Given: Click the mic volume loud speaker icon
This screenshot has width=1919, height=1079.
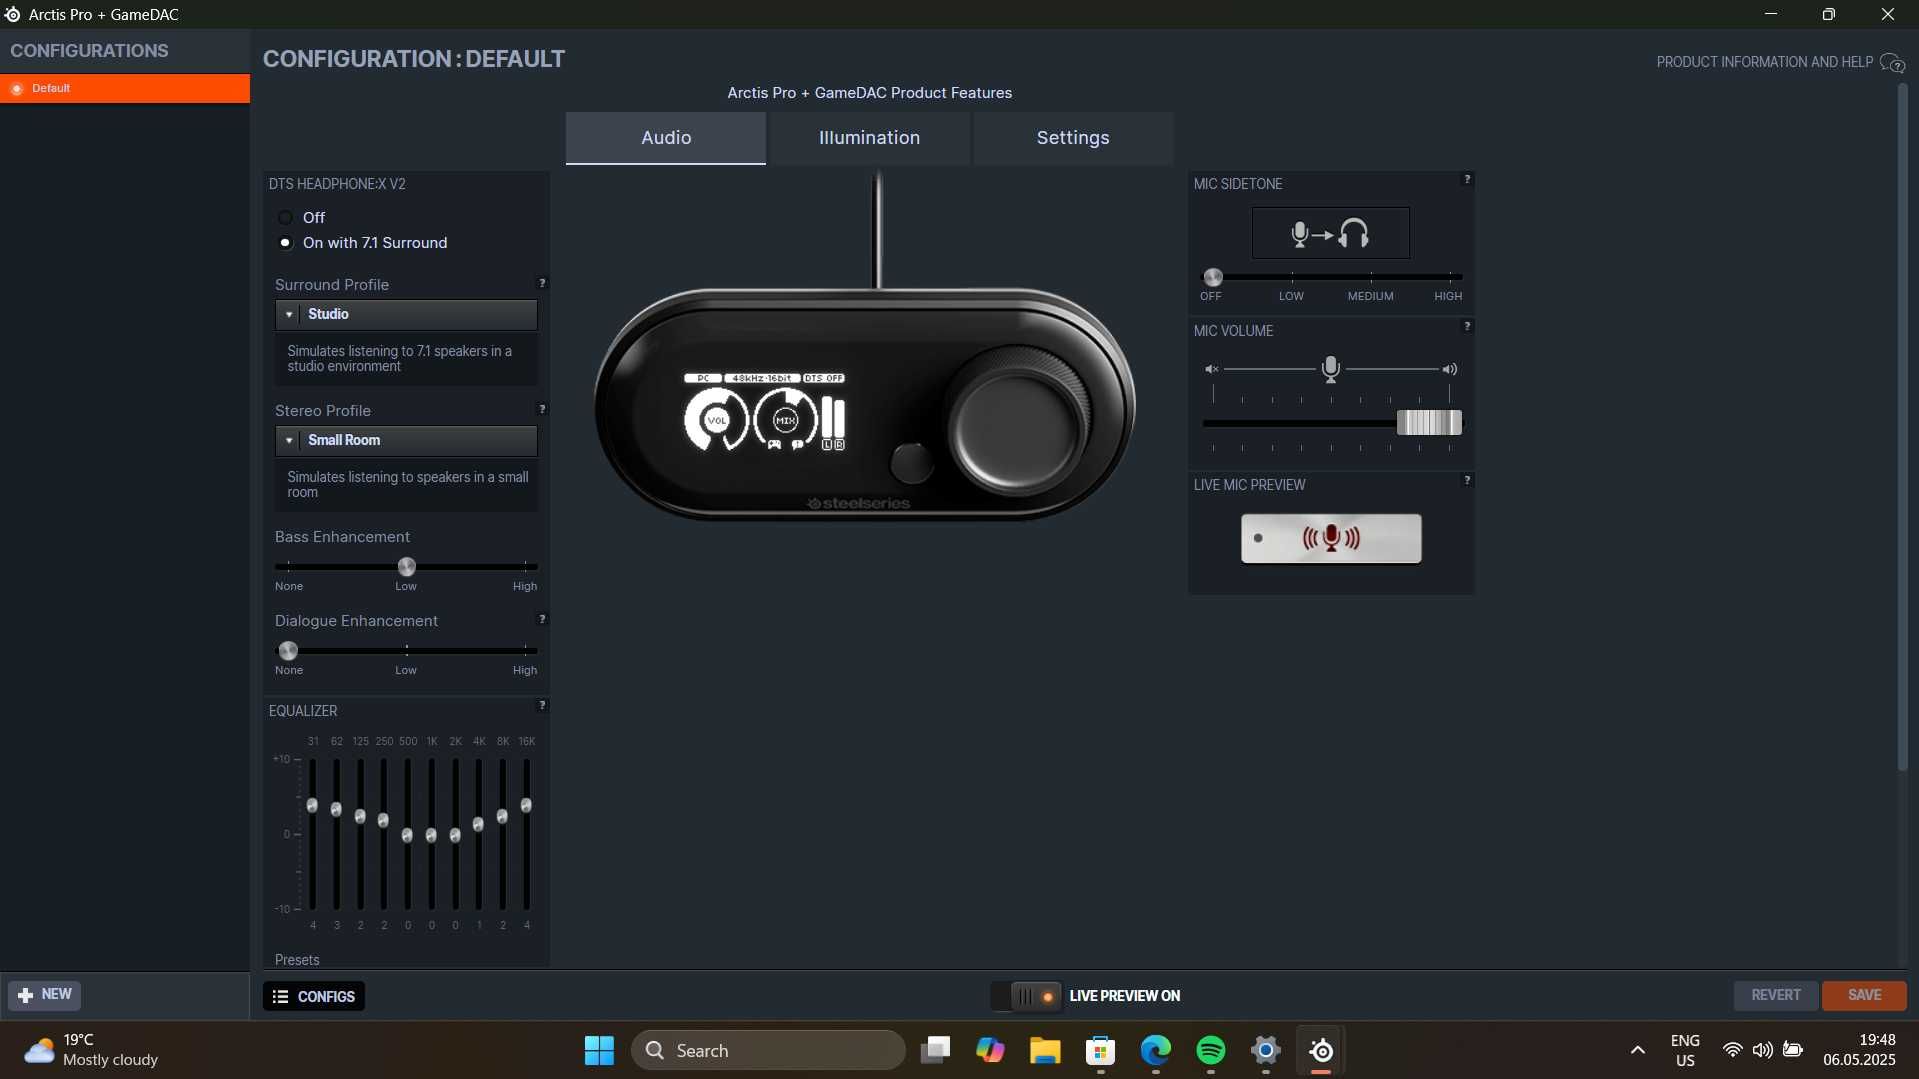Looking at the screenshot, I should pos(1449,369).
